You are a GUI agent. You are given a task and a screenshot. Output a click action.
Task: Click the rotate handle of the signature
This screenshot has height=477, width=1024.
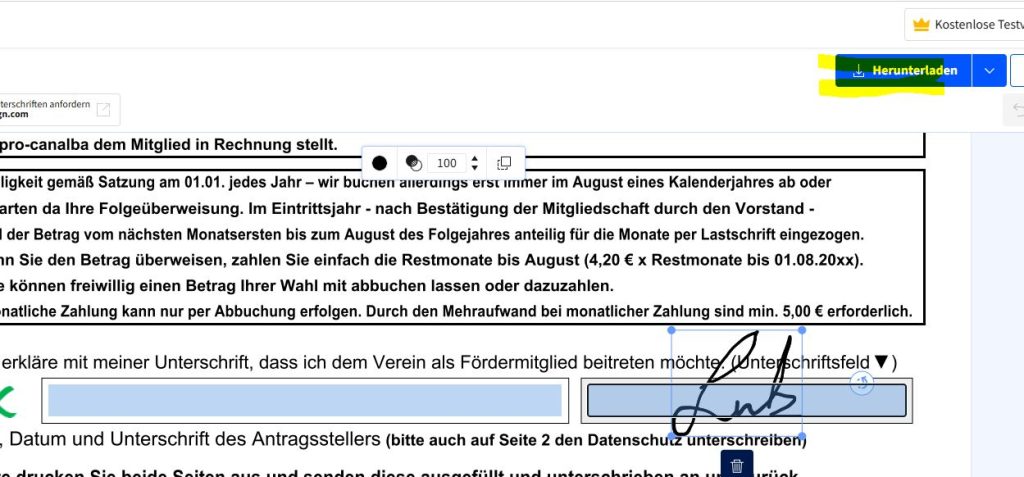point(862,383)
